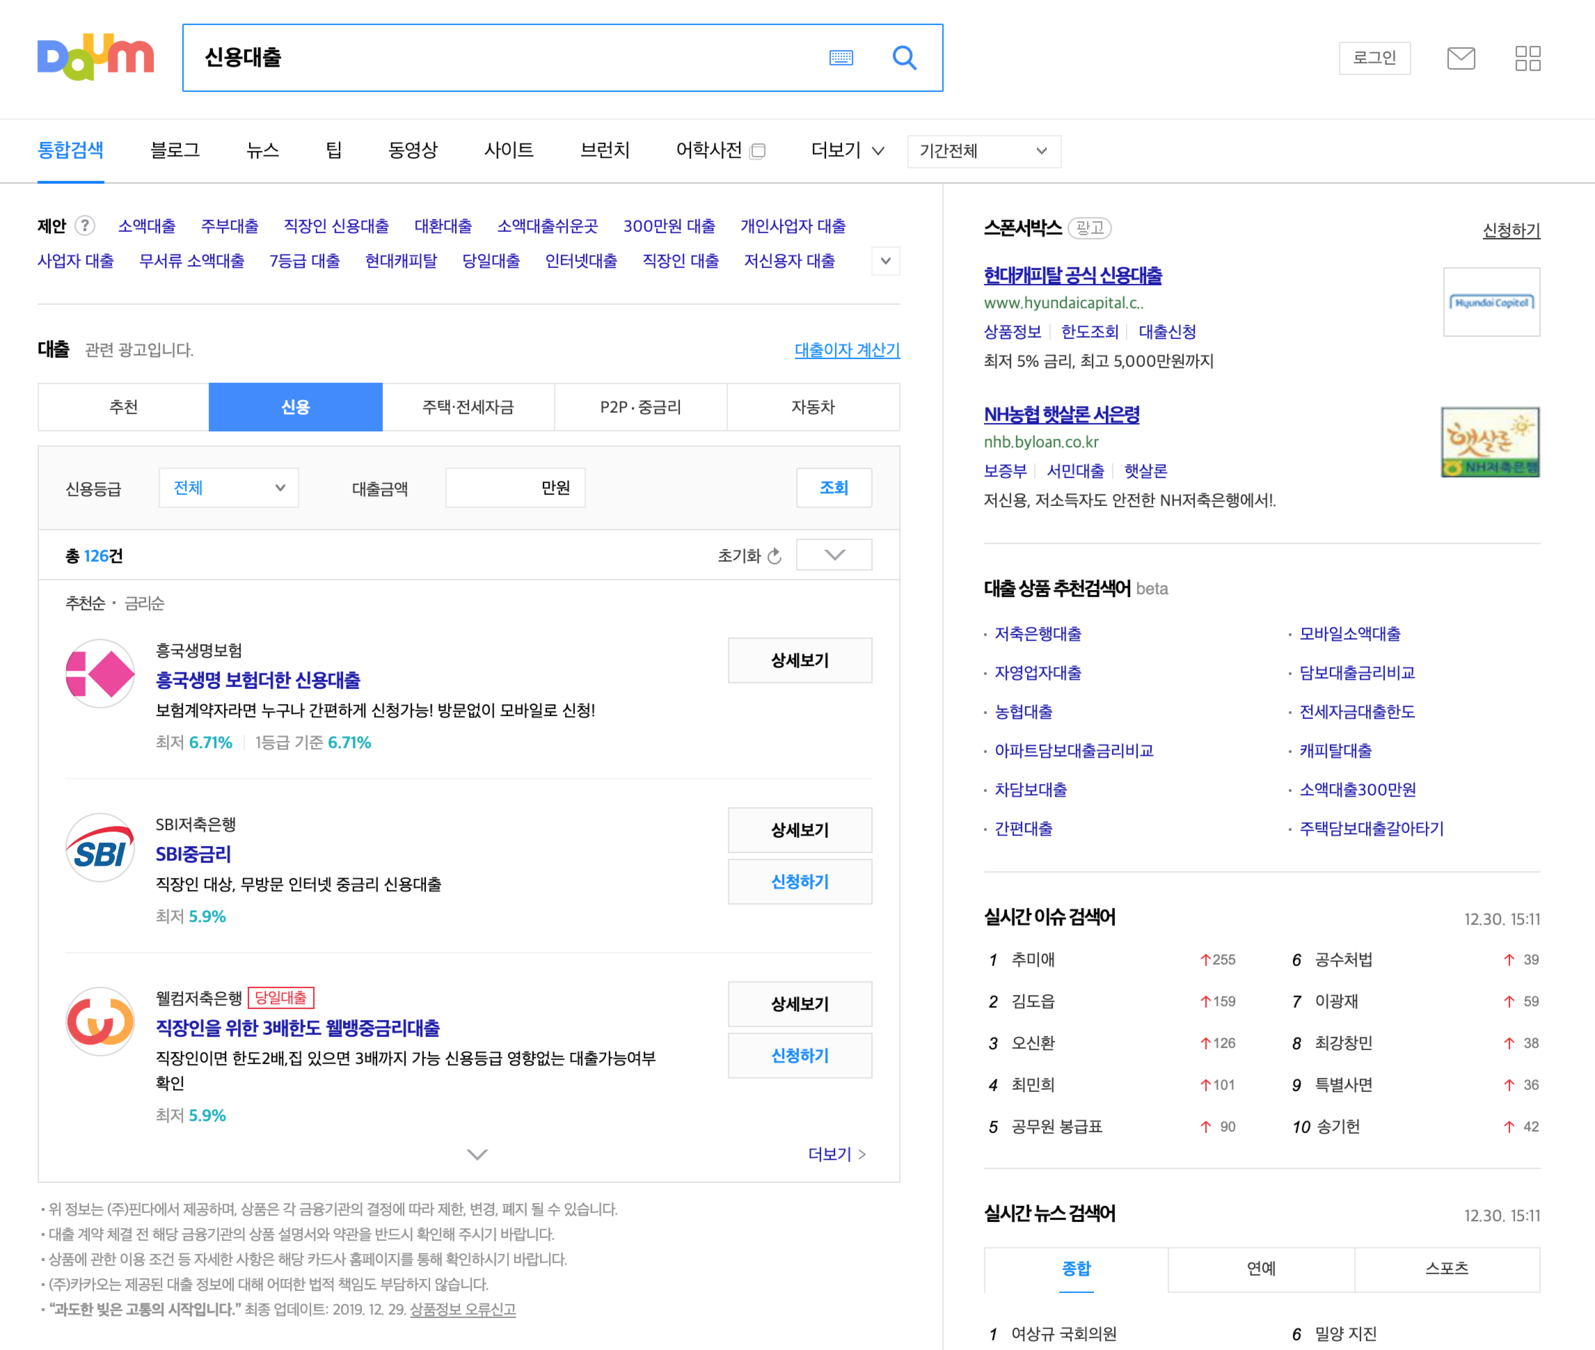Click the 직장인 신용대출 suggestion
This screenshot has height=1350, width=1595.
[336, 226]
